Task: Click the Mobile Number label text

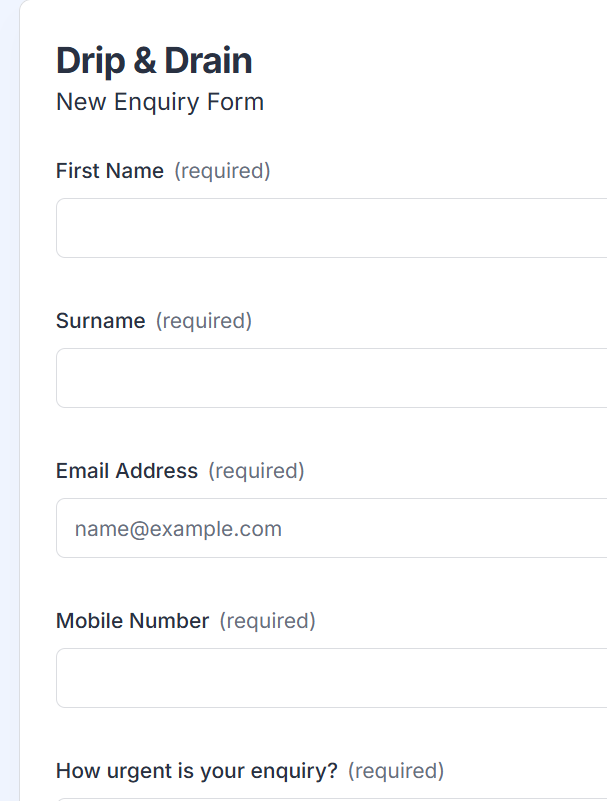Action: (132, 621)
